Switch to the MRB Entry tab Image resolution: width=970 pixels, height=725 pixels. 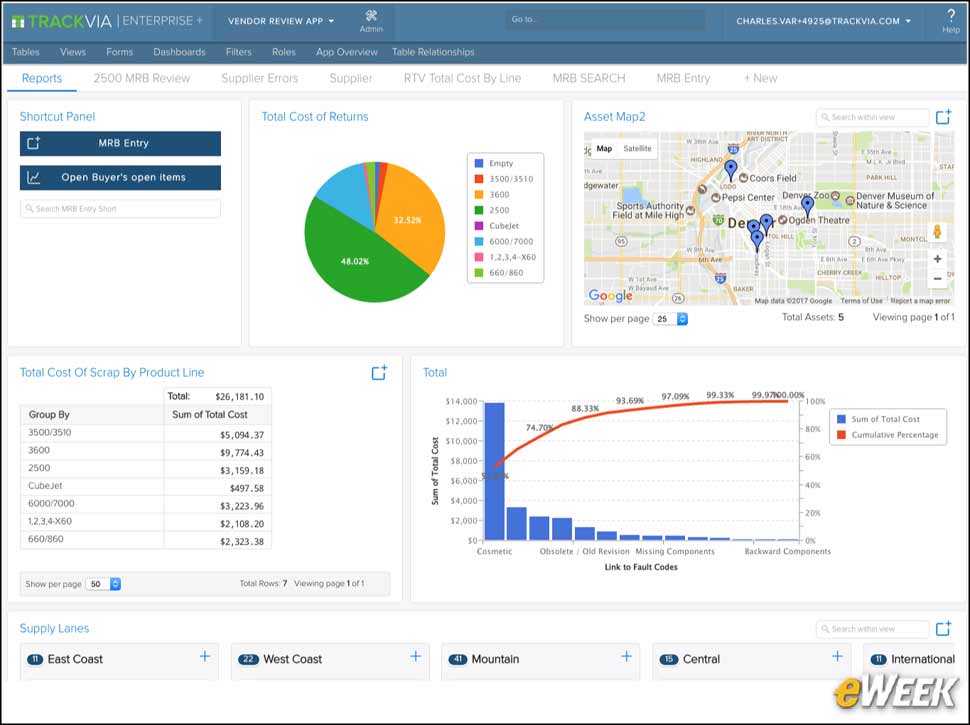click(x=683, y=79)
